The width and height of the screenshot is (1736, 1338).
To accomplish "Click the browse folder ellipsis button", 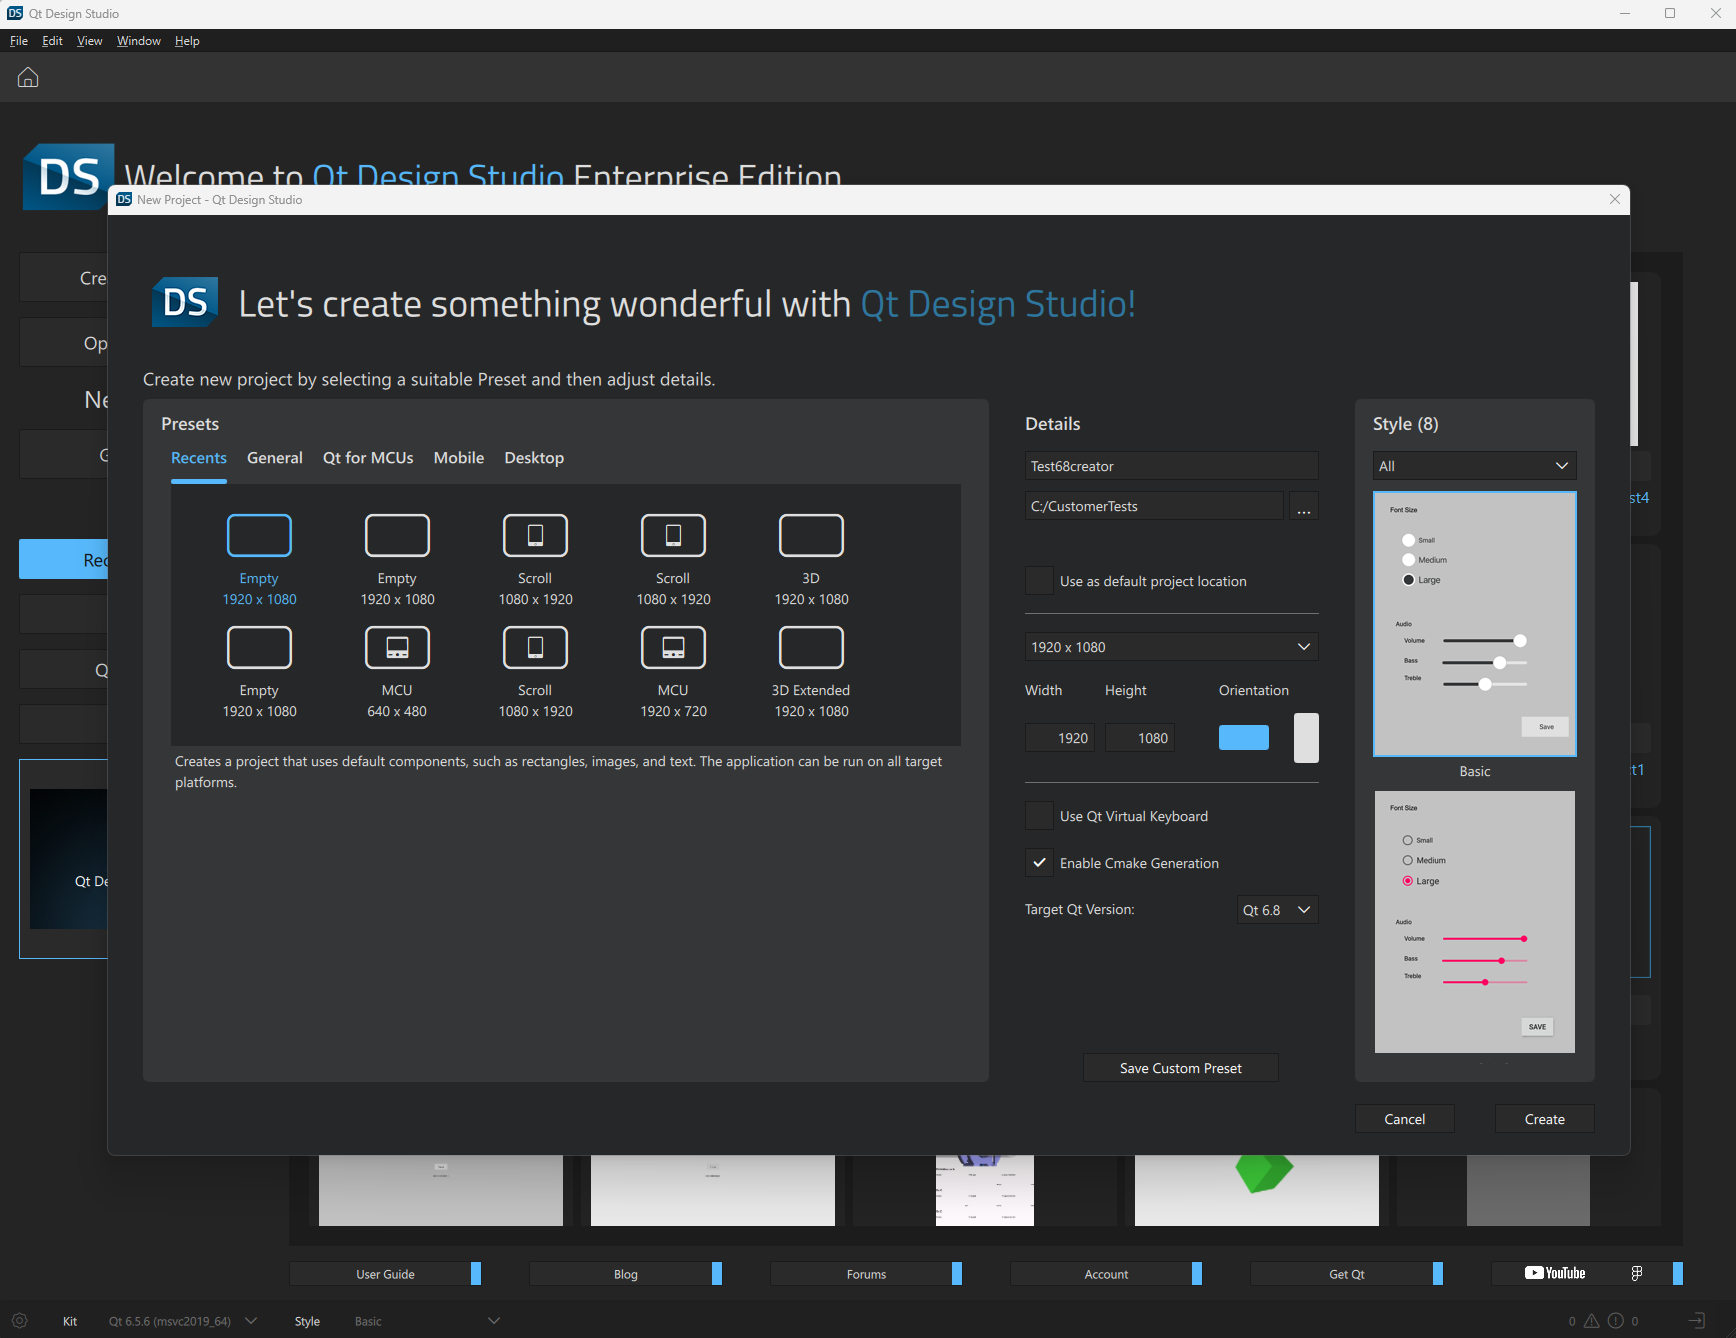I will coord(1304,507).
